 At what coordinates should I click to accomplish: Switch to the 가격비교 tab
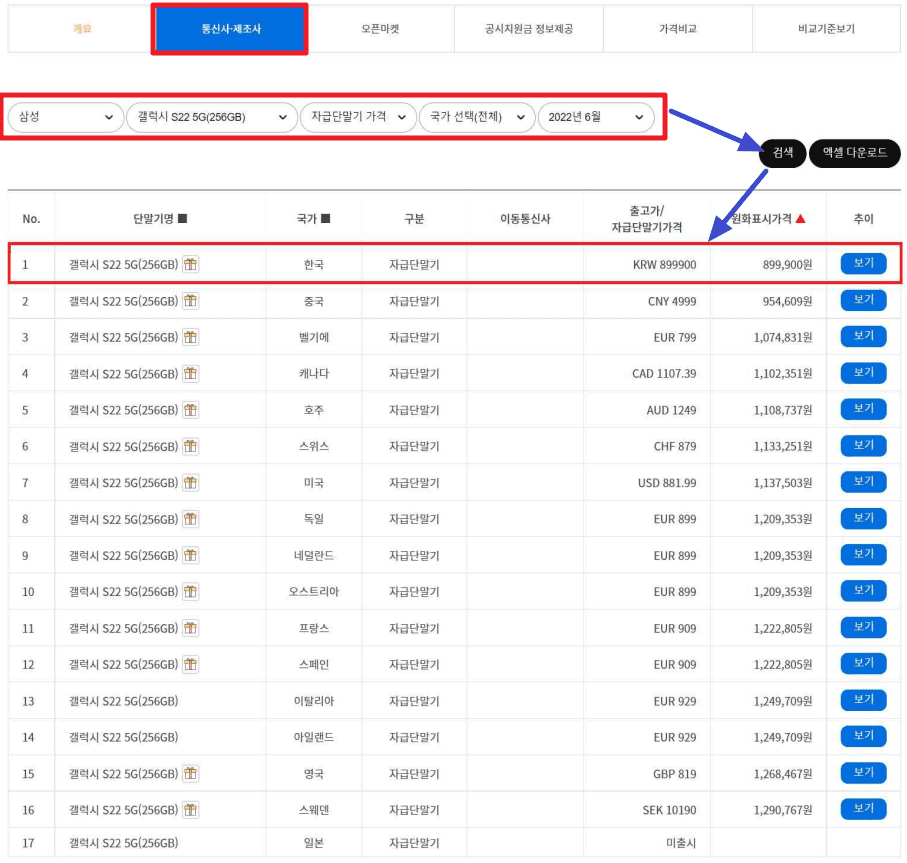pos(678,29)
